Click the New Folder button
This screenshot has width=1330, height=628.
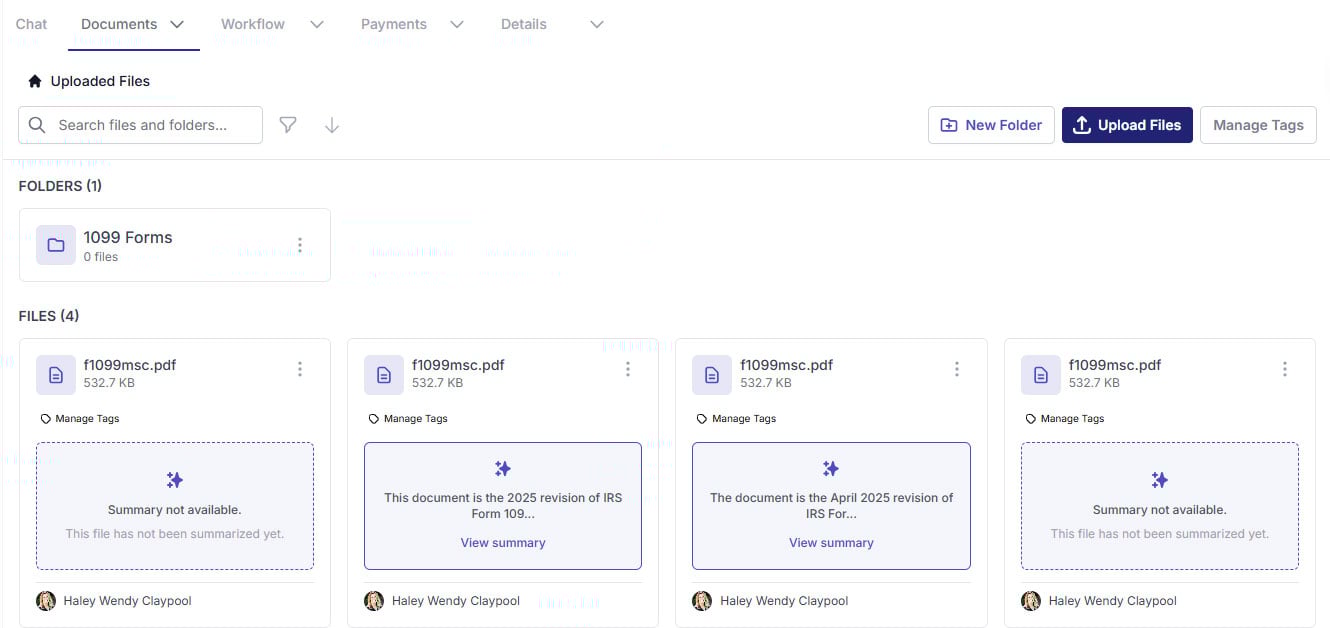(x=991, y=125)
